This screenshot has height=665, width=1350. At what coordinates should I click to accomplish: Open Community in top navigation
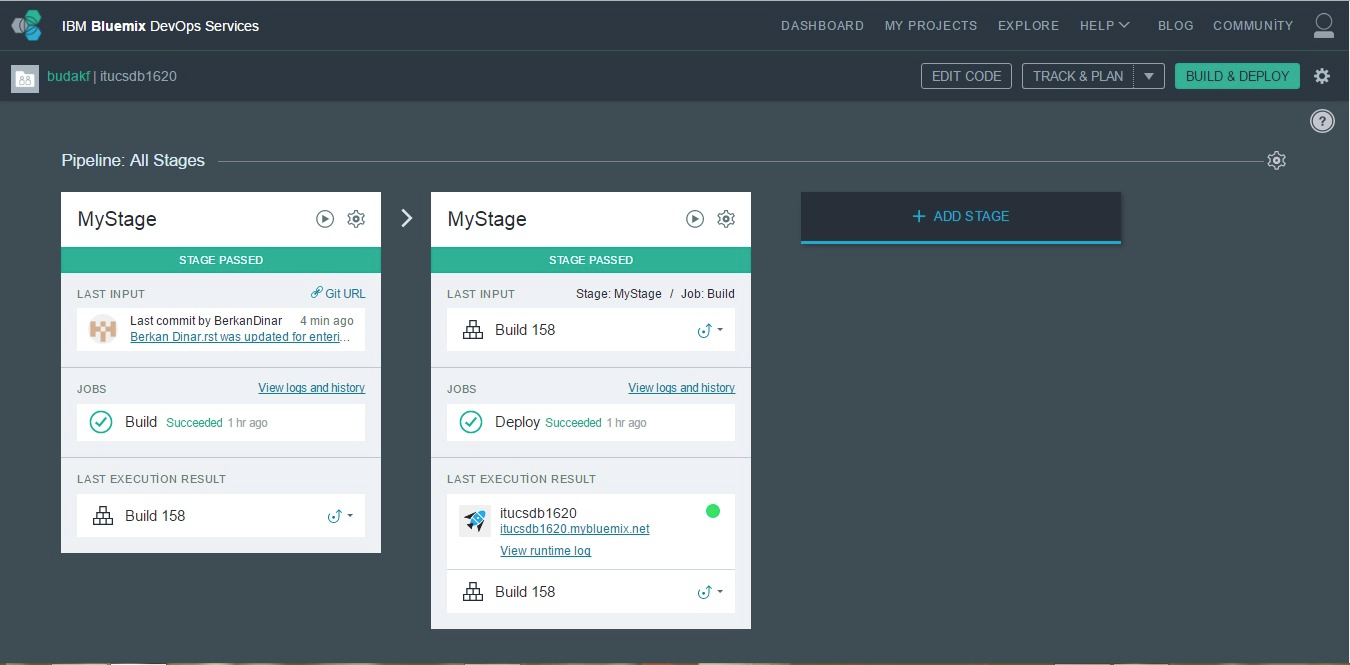1253,26
